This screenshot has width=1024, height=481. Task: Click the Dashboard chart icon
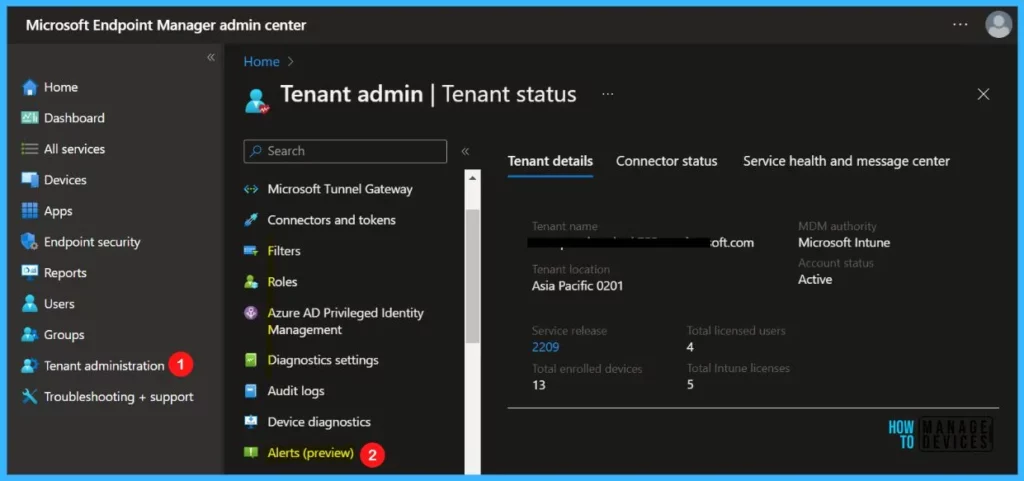pos(29,117)
